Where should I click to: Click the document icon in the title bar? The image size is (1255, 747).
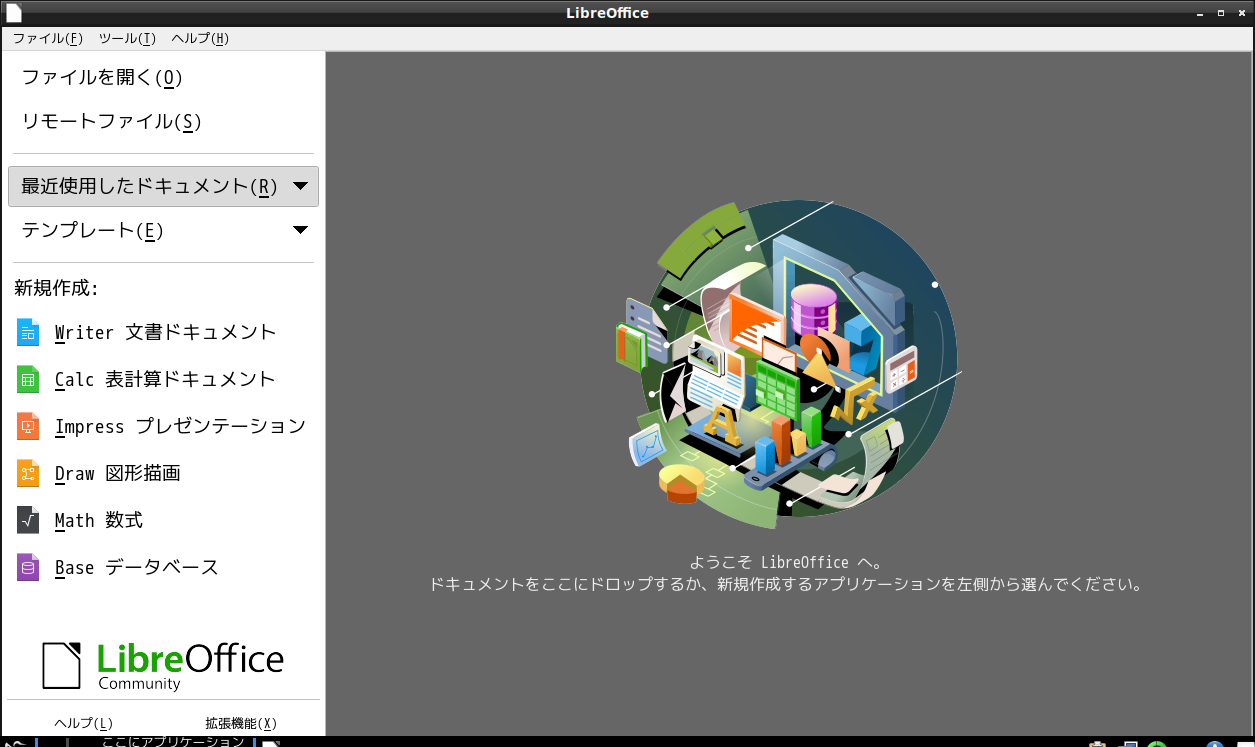pyautogui.click(x=13, y=12)
